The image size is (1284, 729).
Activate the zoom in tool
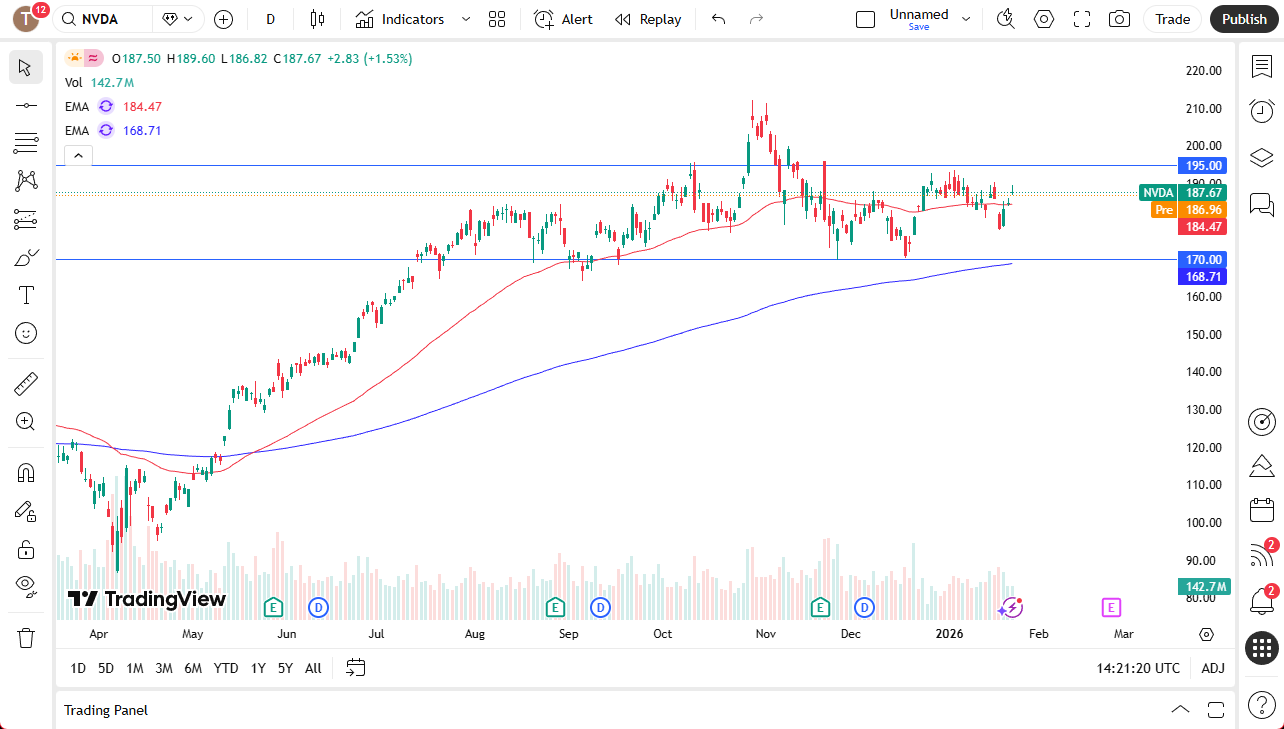[x=26, y=421]
